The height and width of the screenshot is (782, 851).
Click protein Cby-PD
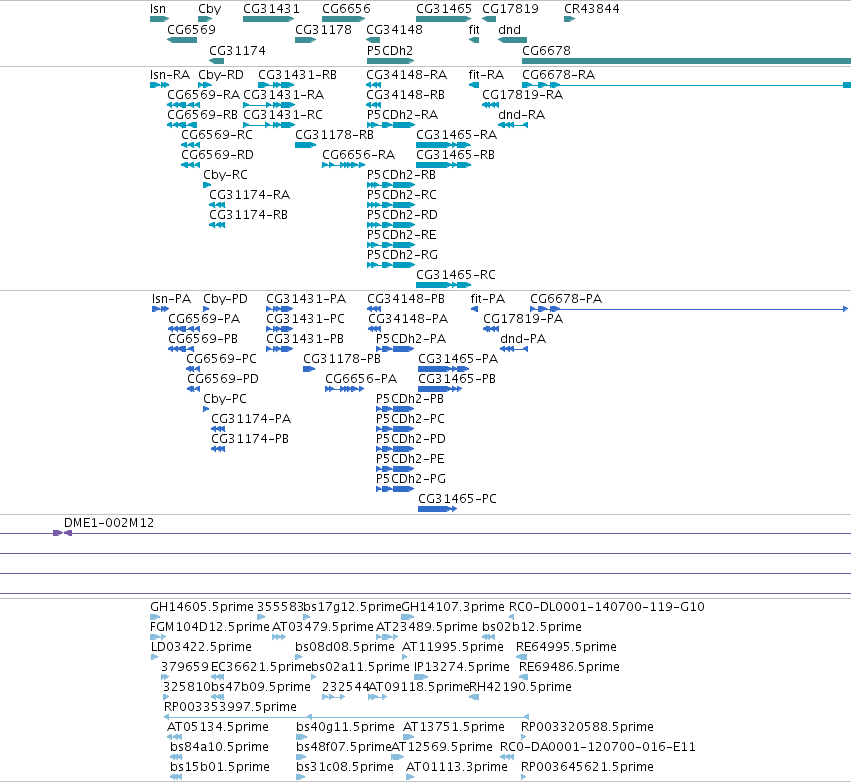[x=206, y=309]
